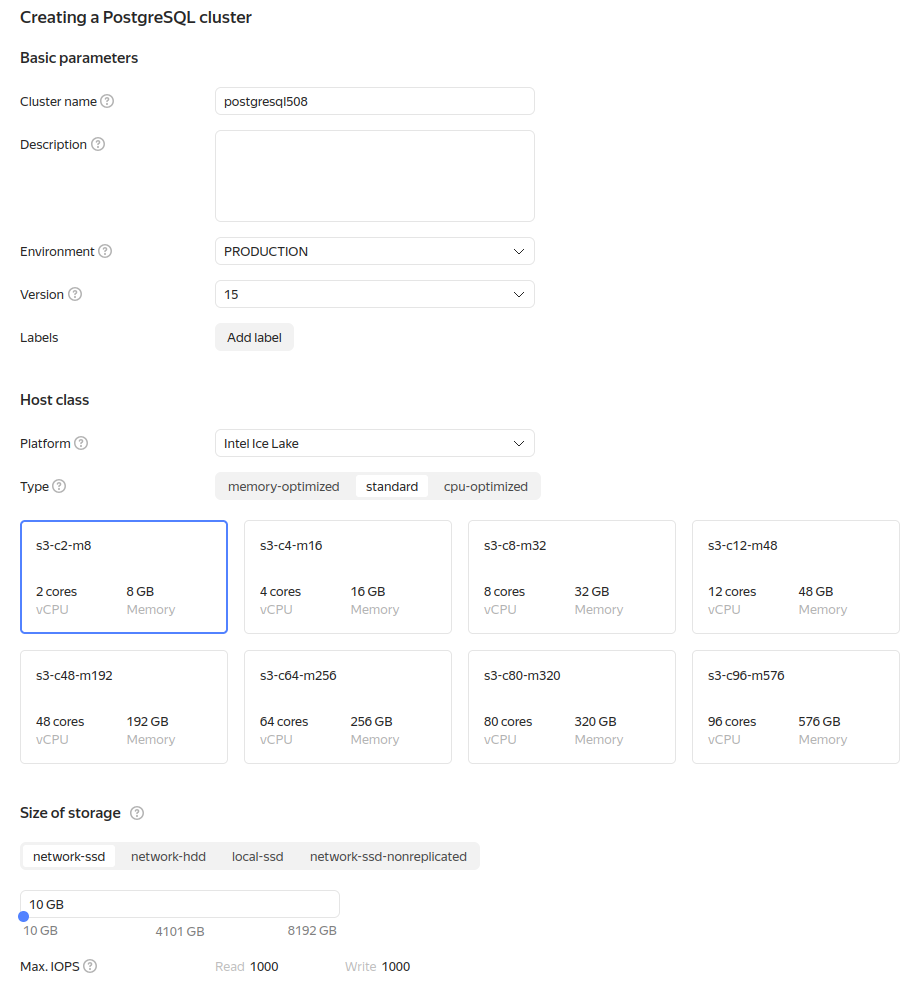The height and width of the screenshot is (991, 903).
Task: Switch type to memory-optimized
Action: tap(283, 486)
